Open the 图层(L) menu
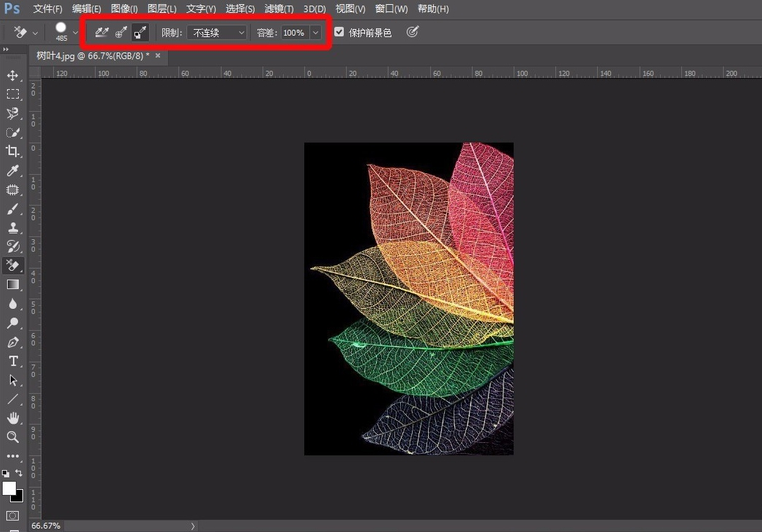This screenshot has height=532, width=762. (161, 9)
